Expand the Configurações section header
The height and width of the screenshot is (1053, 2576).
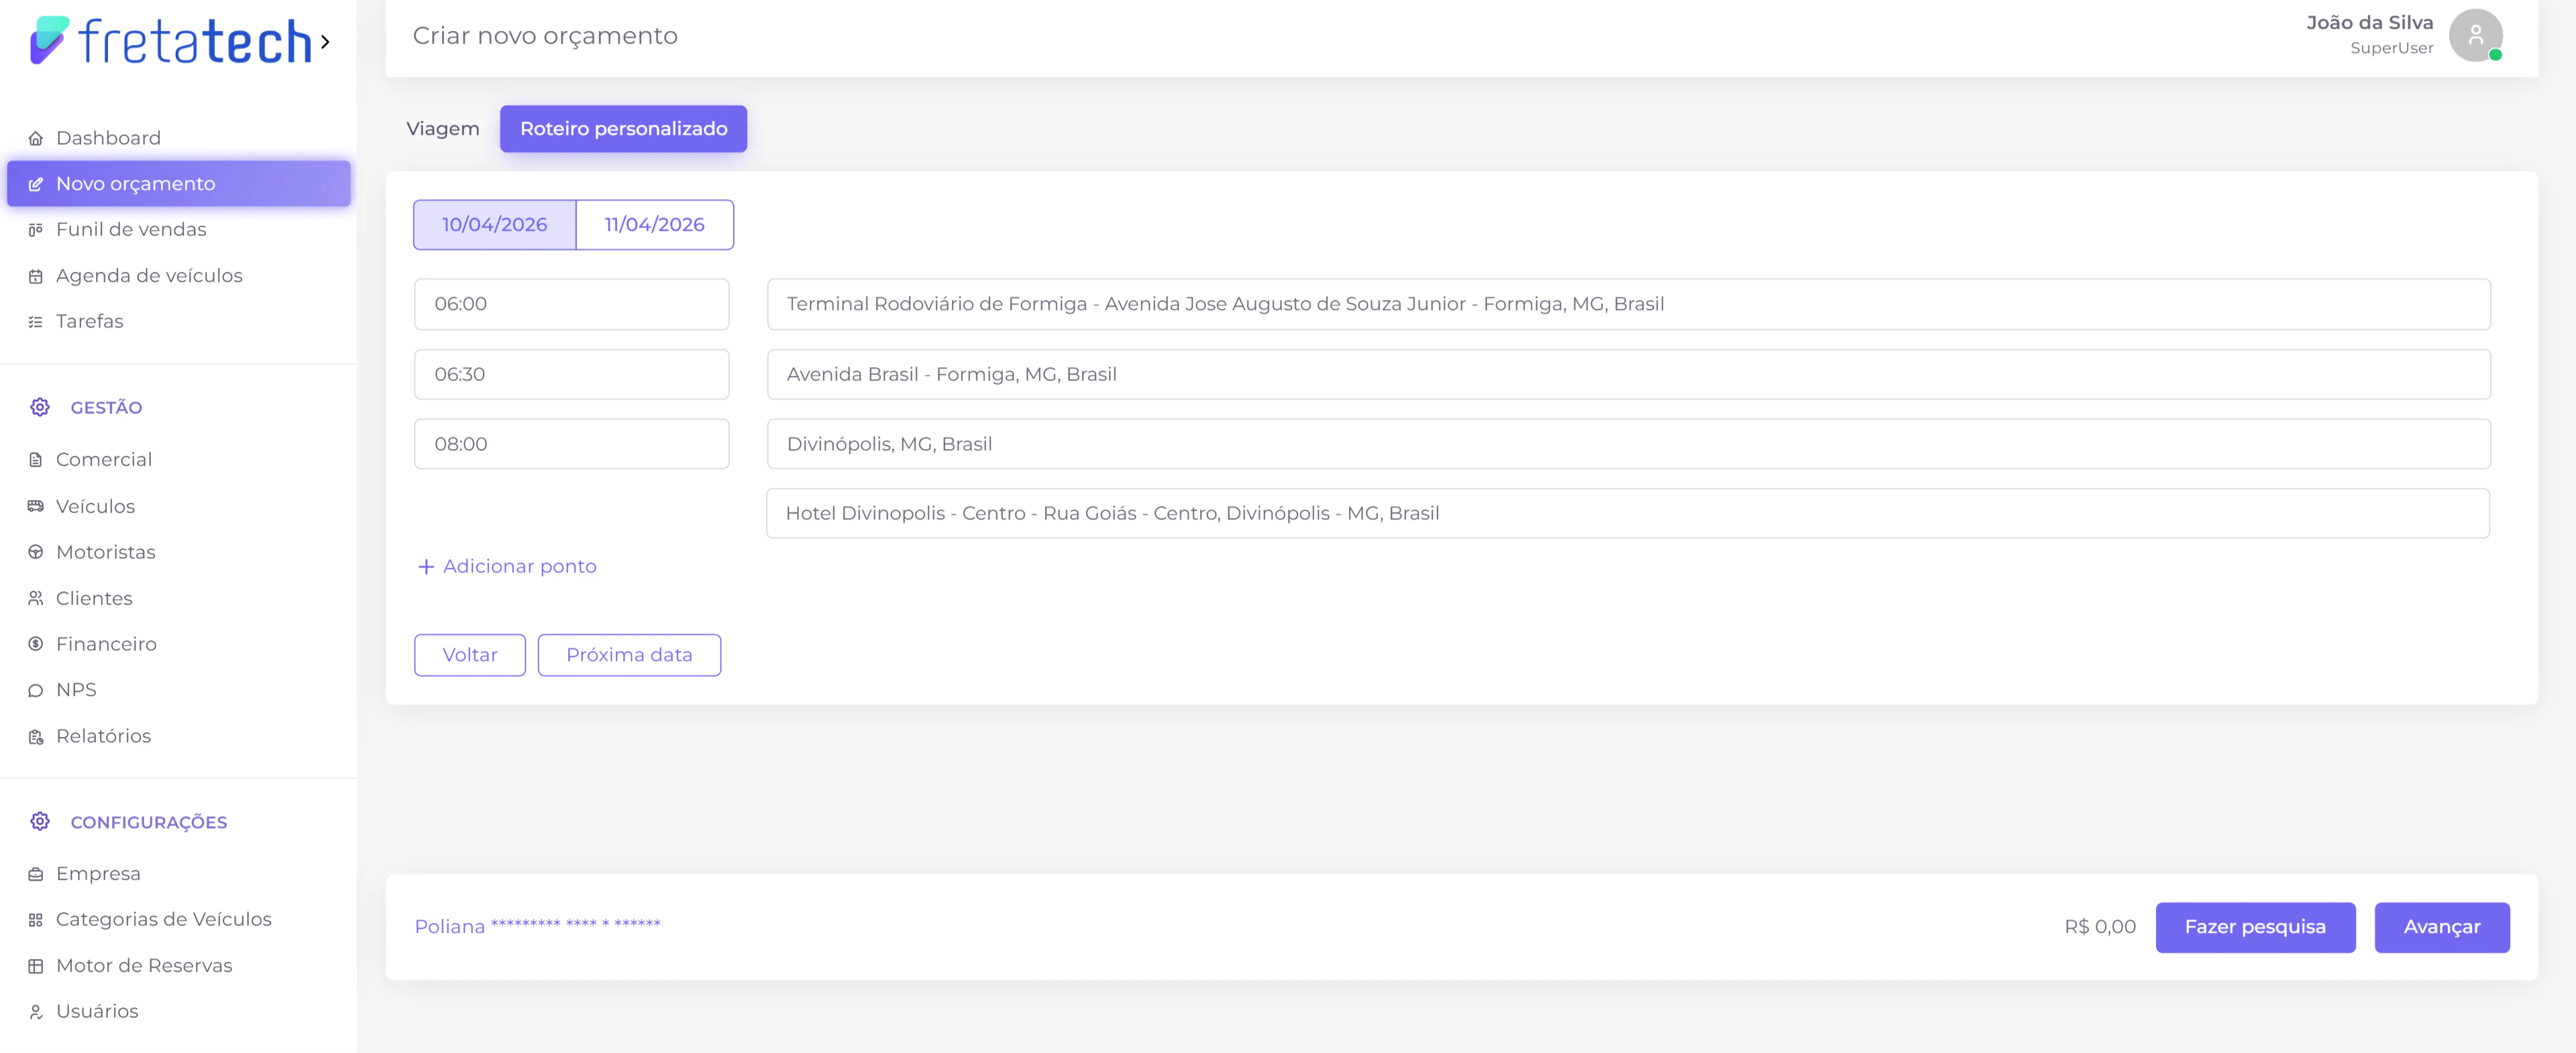point(148,822)
